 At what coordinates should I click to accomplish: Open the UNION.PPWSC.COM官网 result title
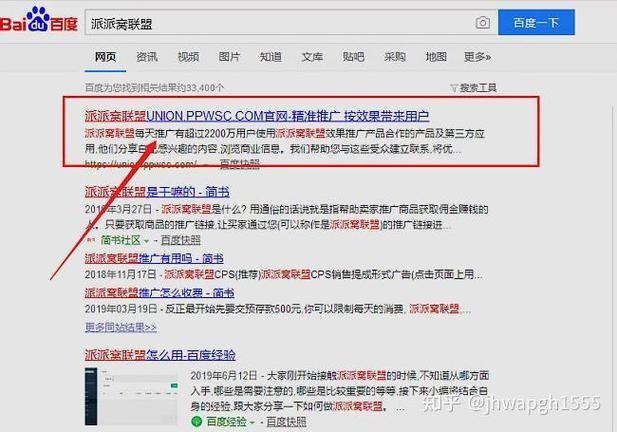(x=257, y=116)
